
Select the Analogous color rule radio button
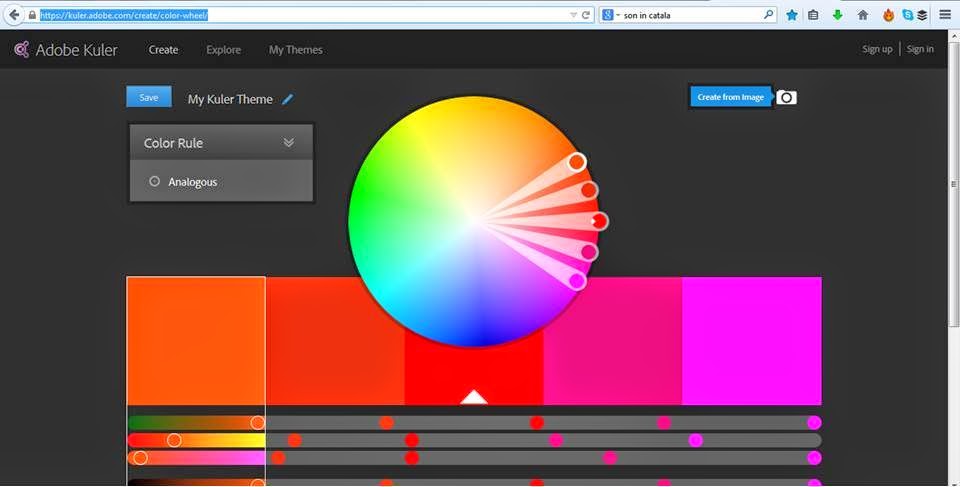coord(154,181)
